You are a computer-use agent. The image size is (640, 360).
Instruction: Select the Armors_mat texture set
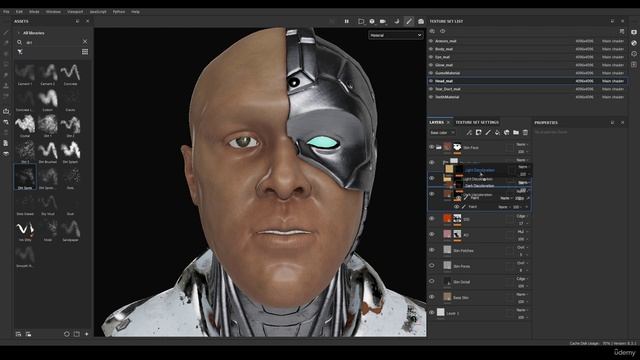click(527, 41)
